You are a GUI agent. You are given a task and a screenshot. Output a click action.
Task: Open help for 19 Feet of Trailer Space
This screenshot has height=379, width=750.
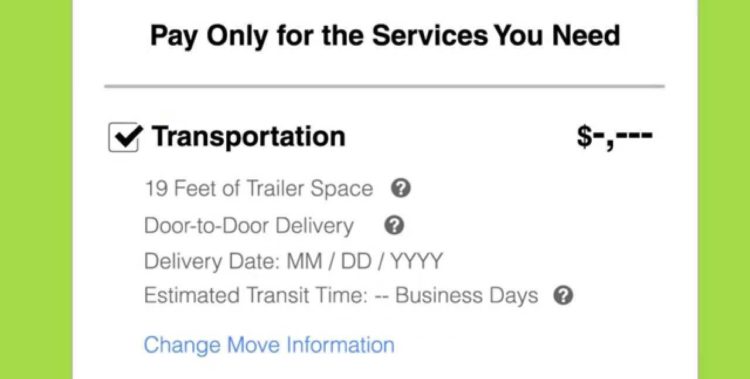(401, 189)
